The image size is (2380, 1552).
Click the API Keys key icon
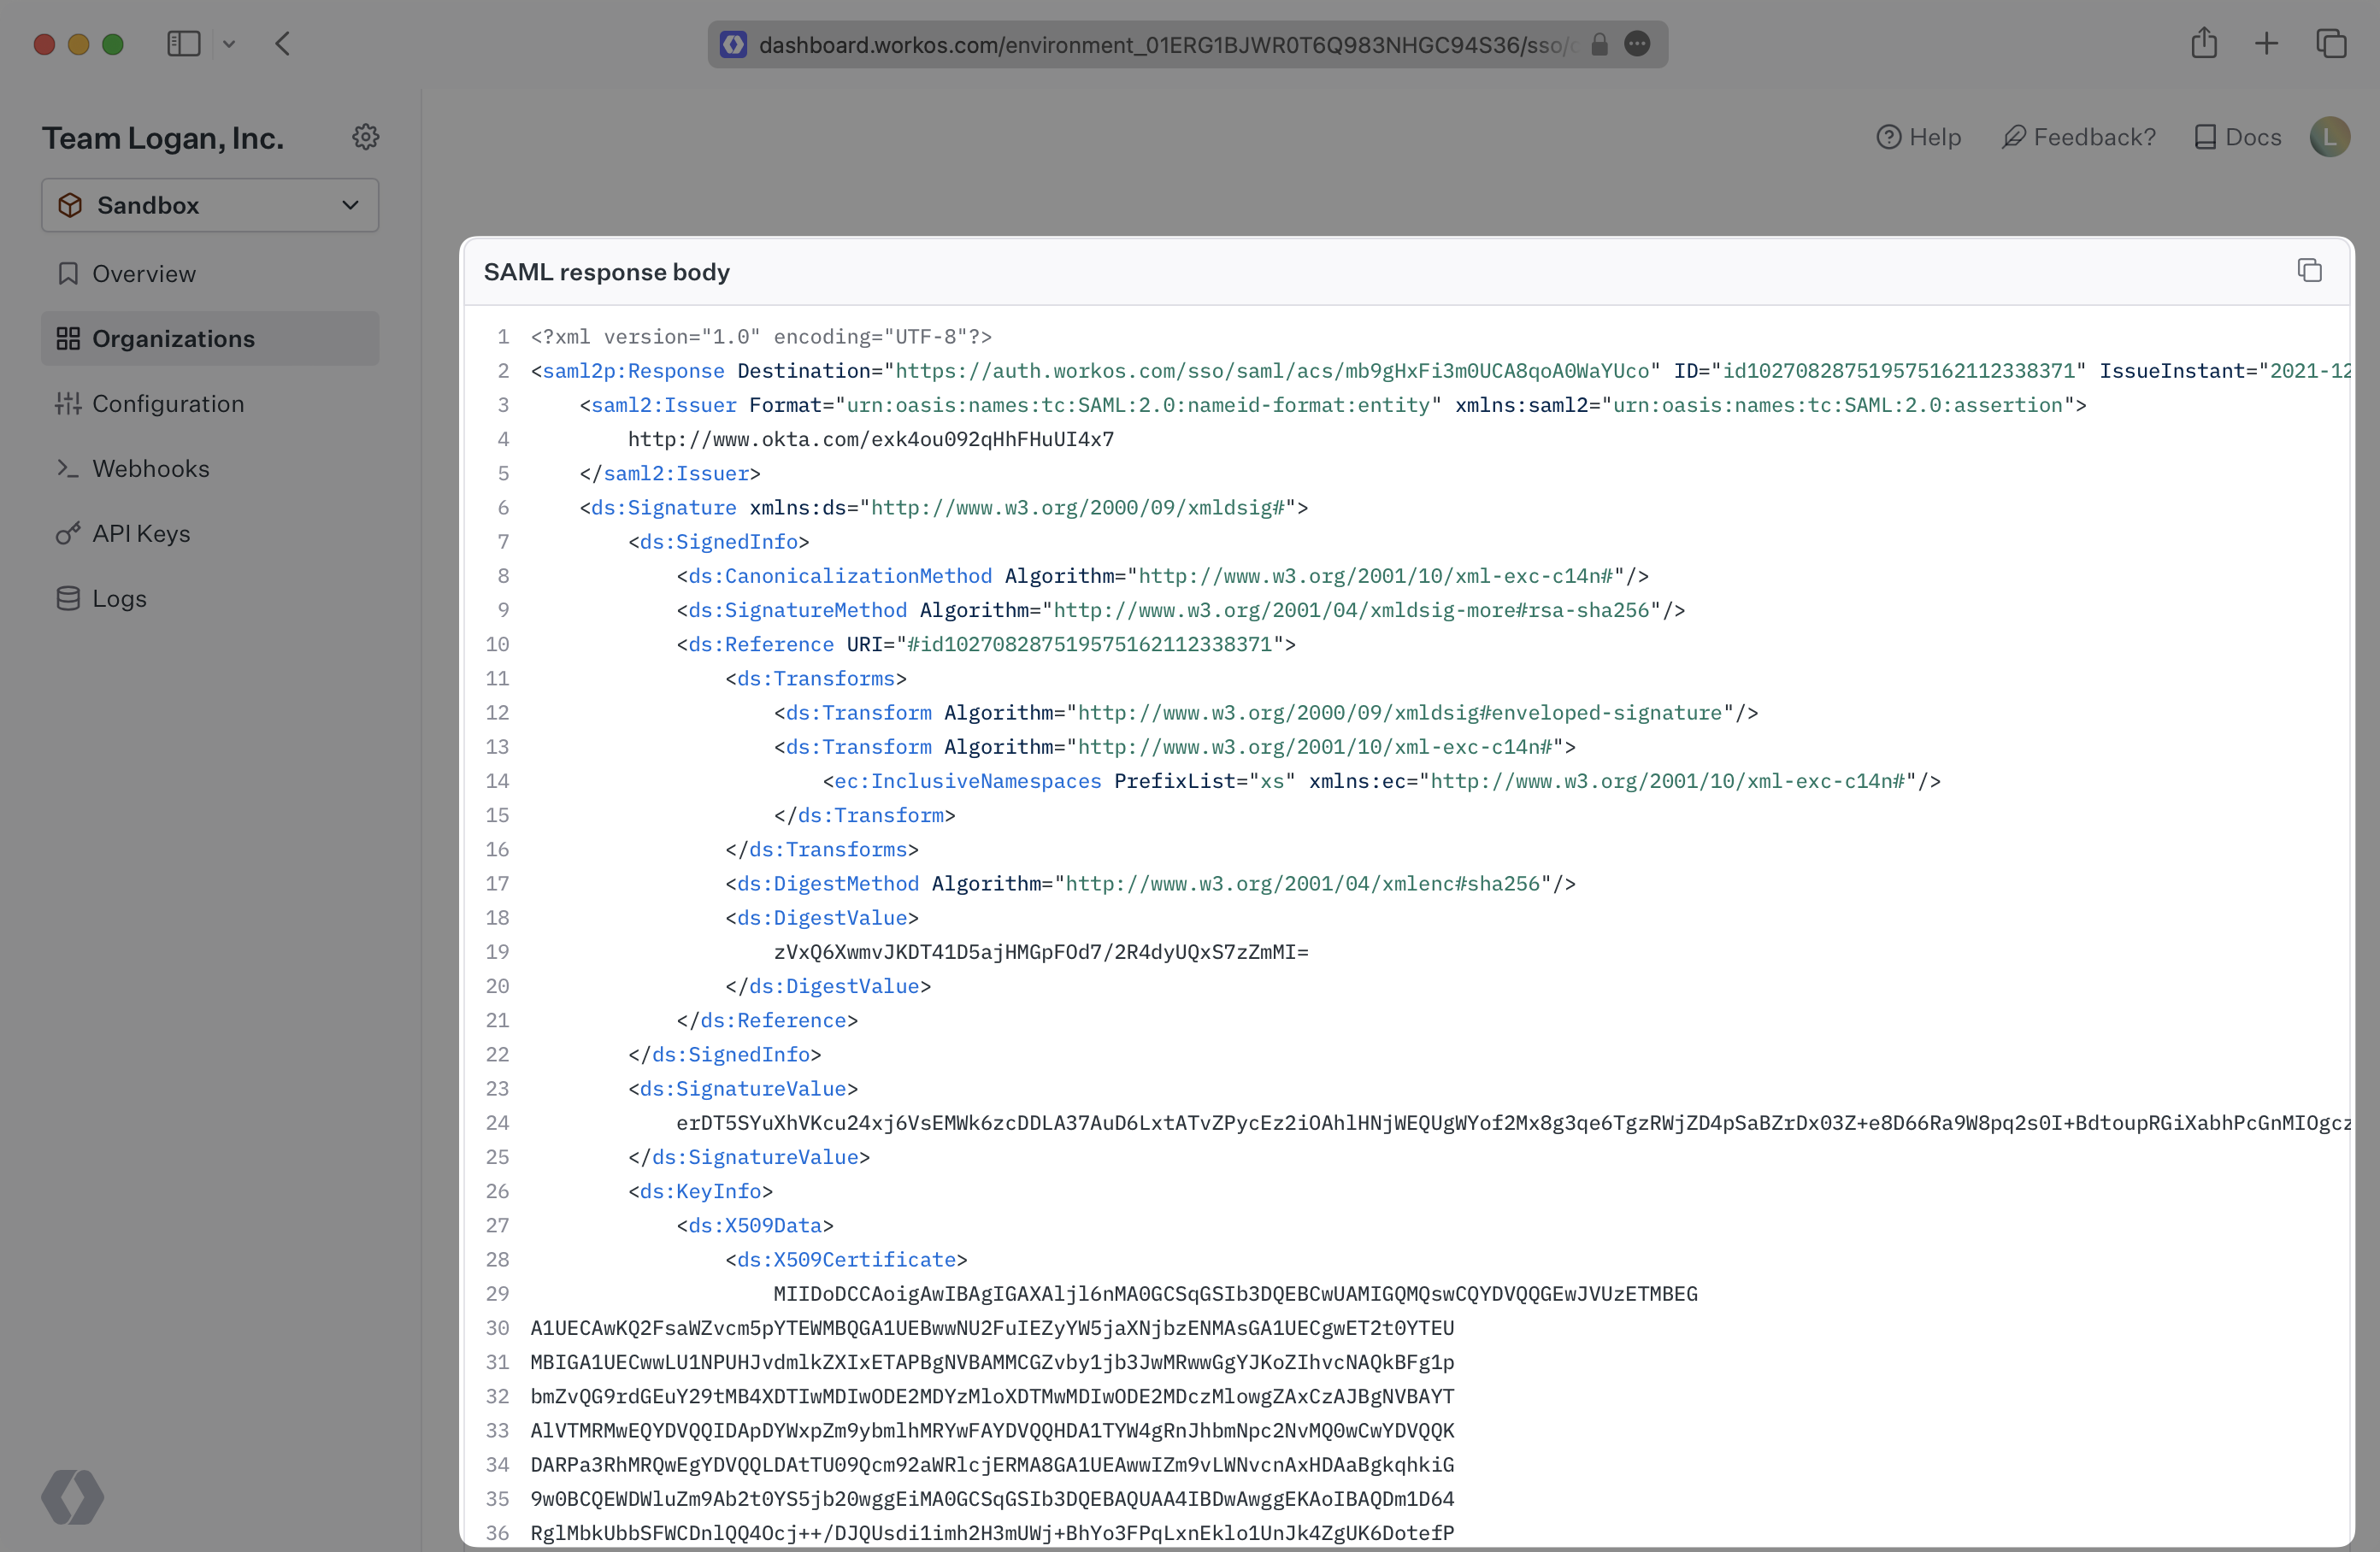(x=68, y=533)
